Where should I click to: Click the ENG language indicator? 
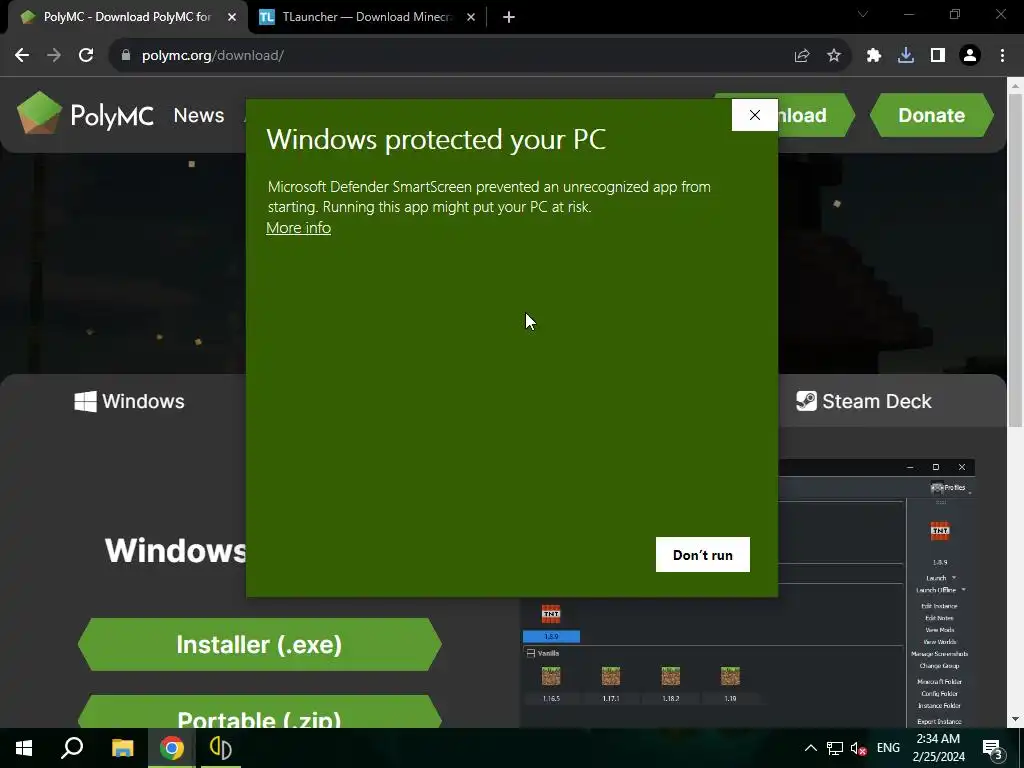(888, 748)
